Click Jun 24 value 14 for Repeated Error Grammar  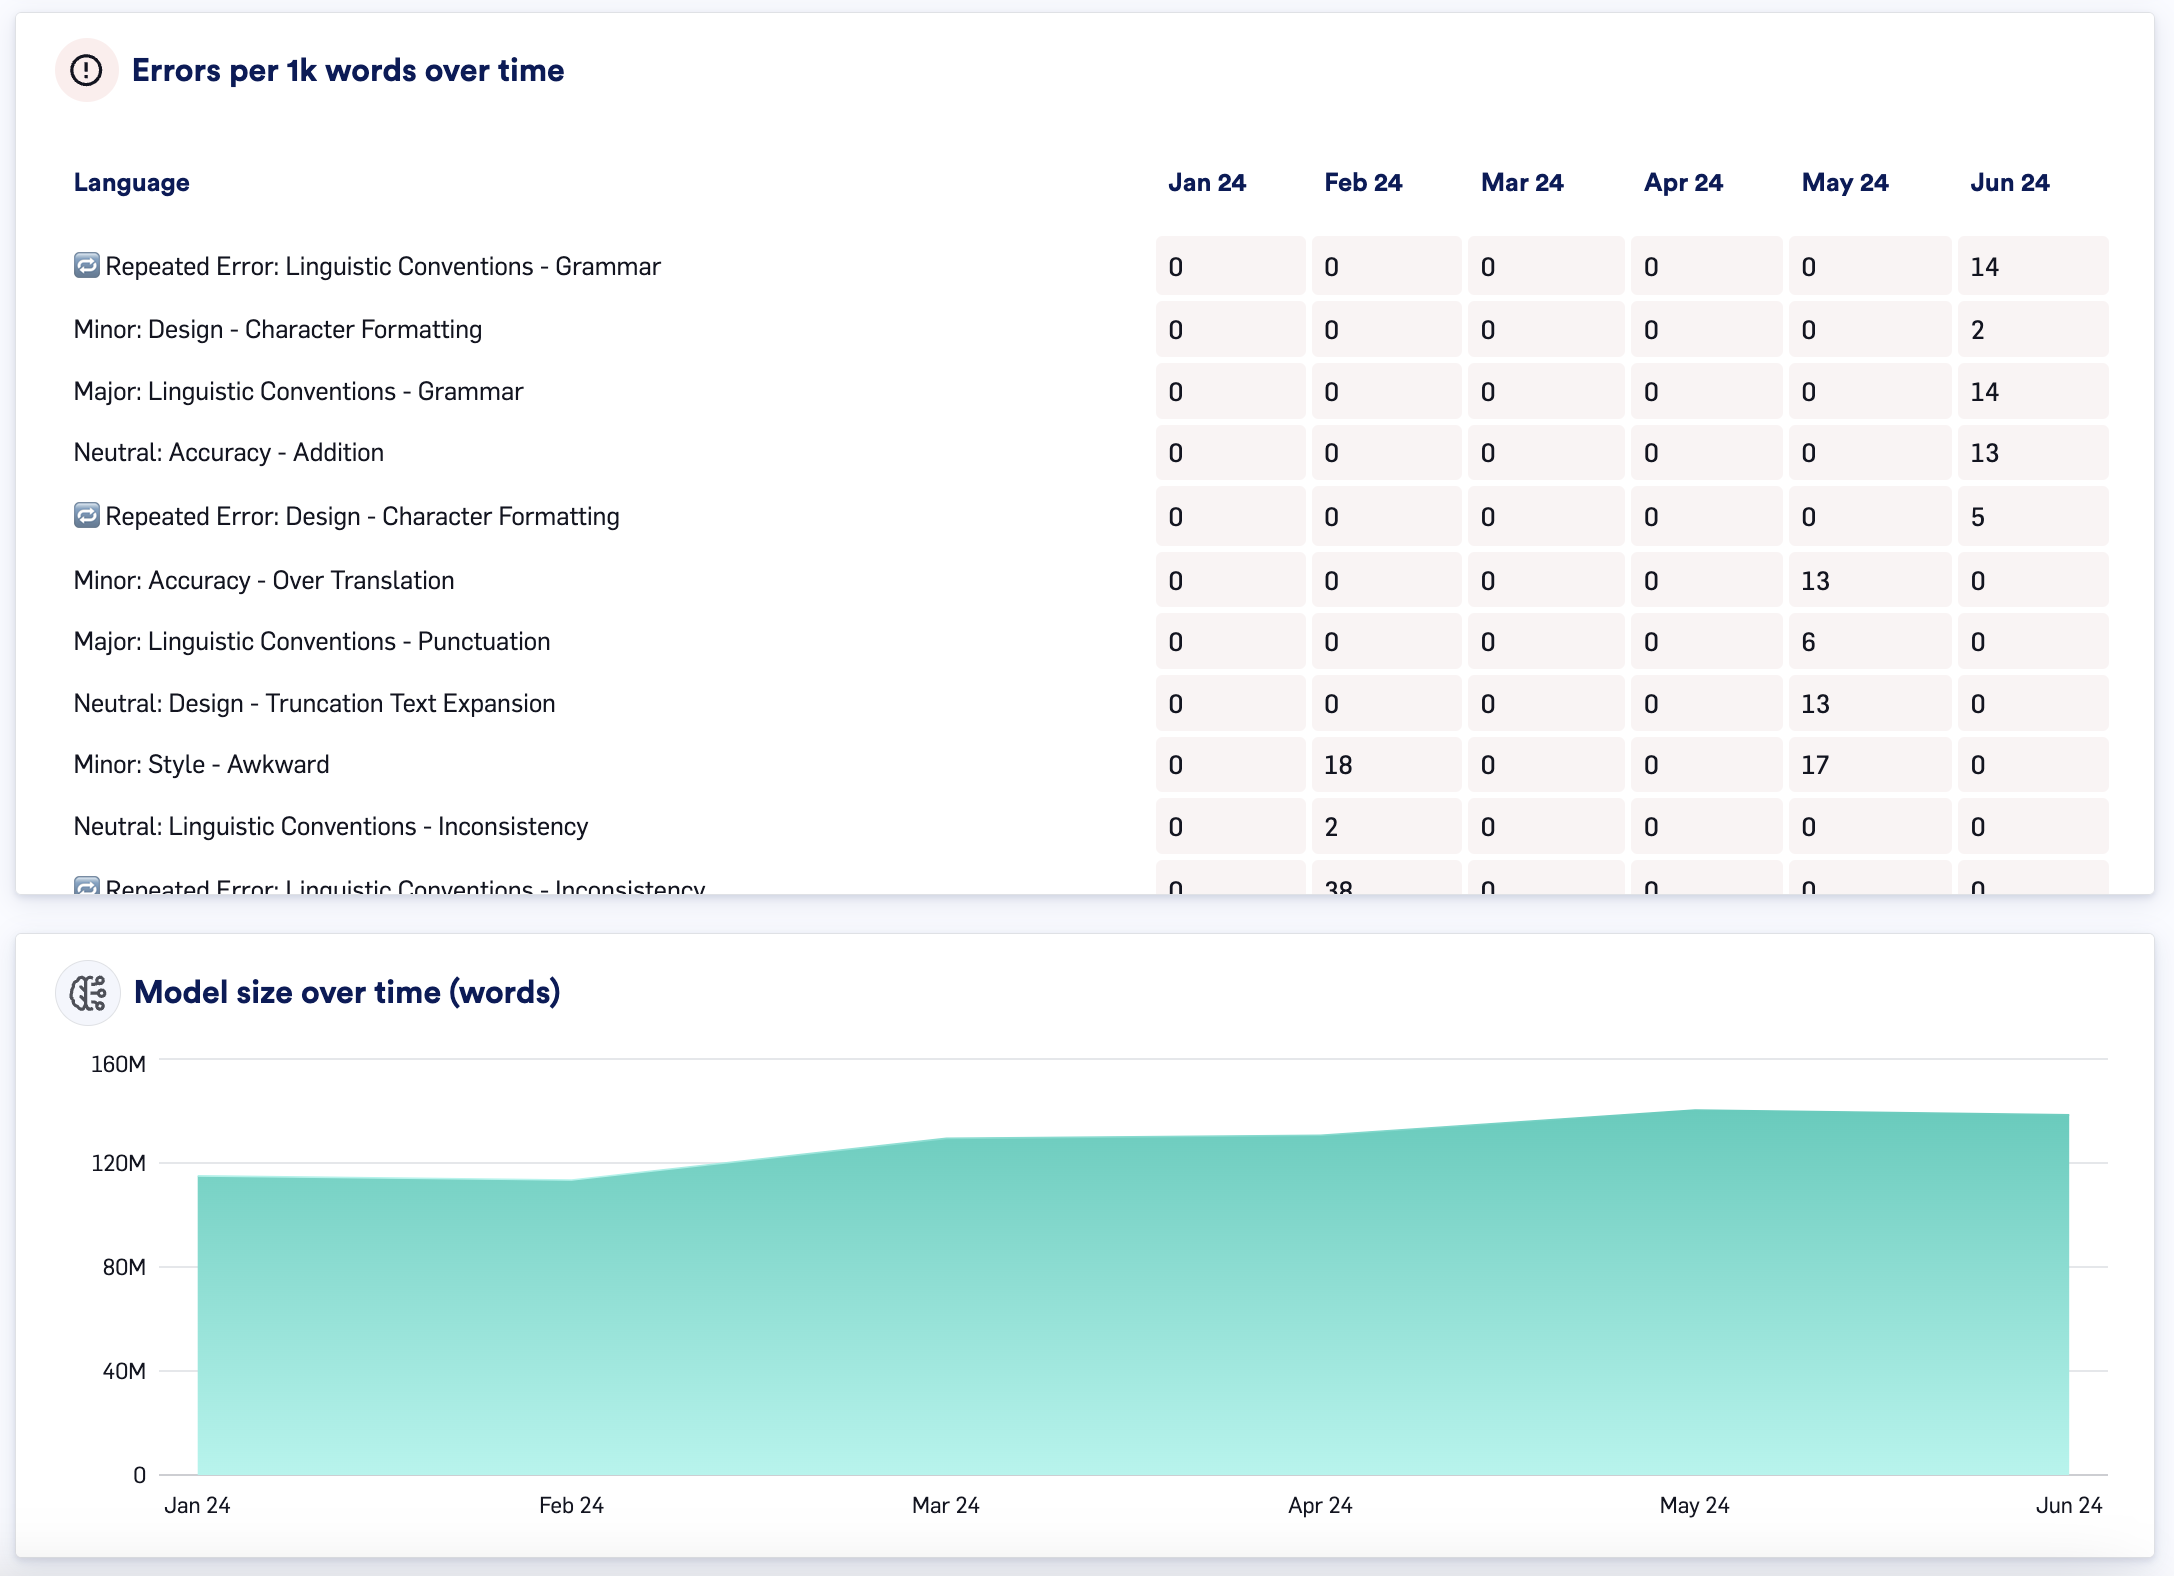click(x=2033, y=266)
